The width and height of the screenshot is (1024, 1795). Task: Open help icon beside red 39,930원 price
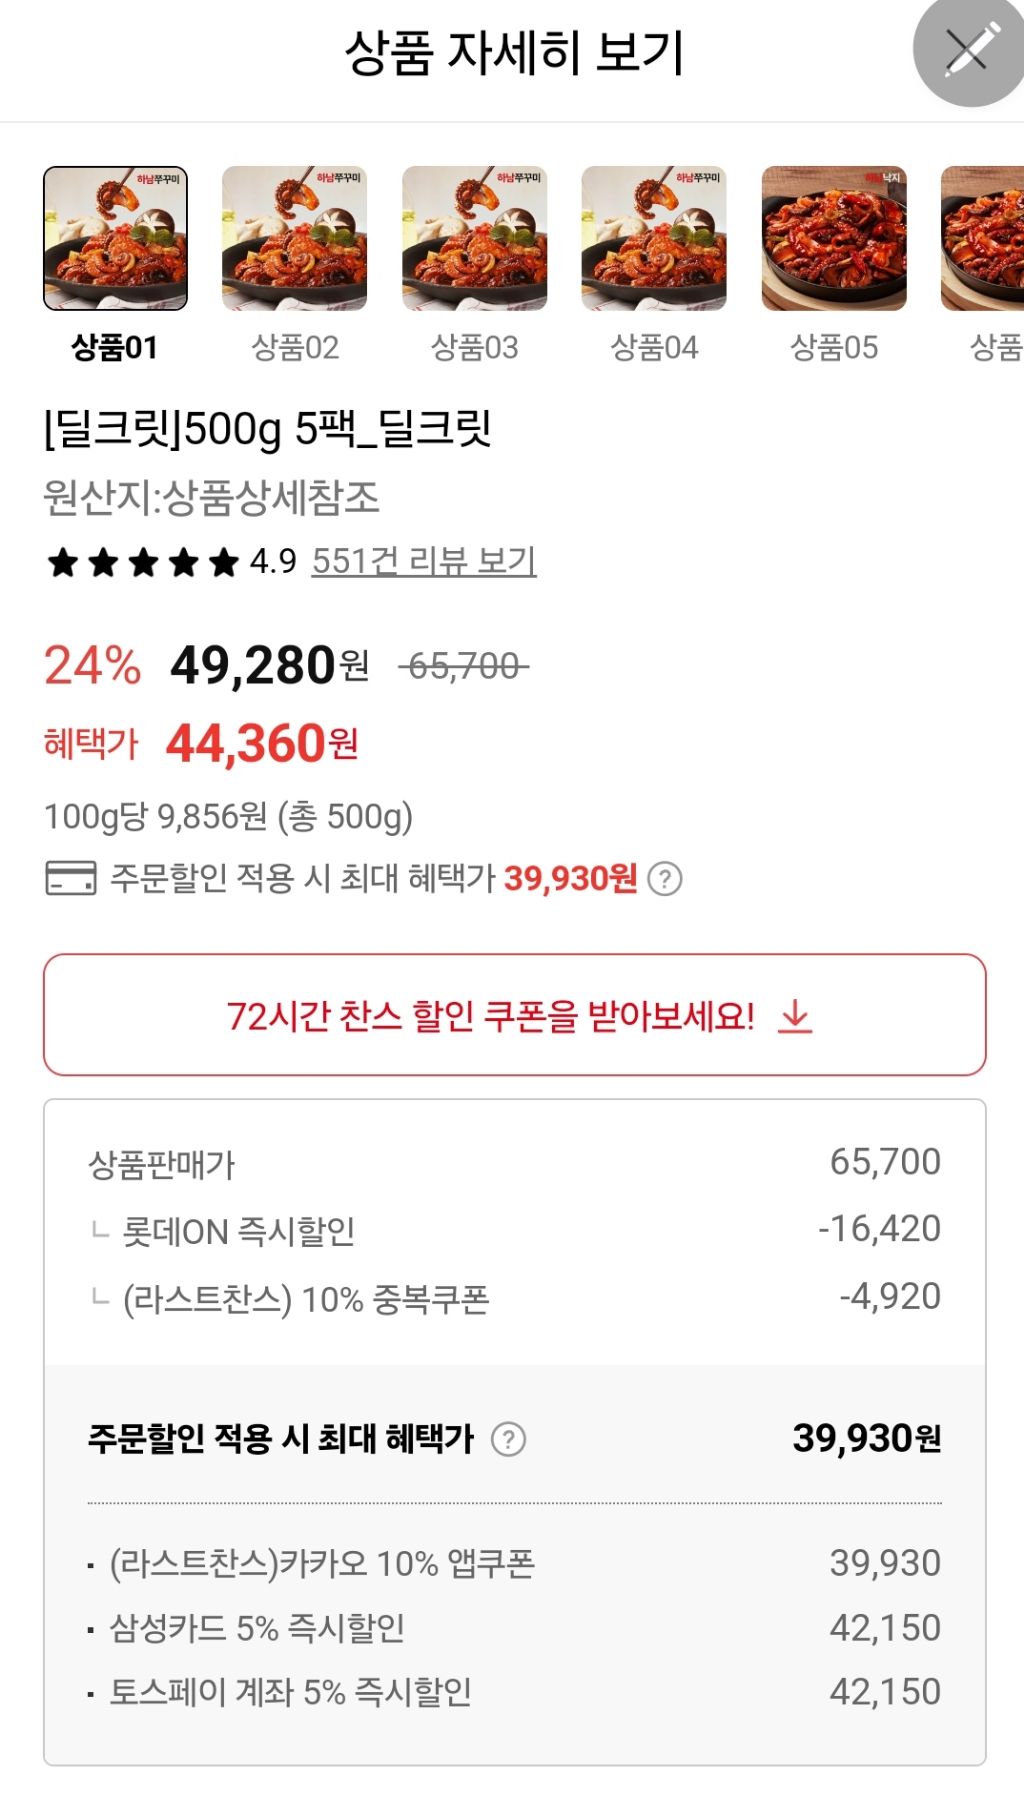tap(665, 879)
